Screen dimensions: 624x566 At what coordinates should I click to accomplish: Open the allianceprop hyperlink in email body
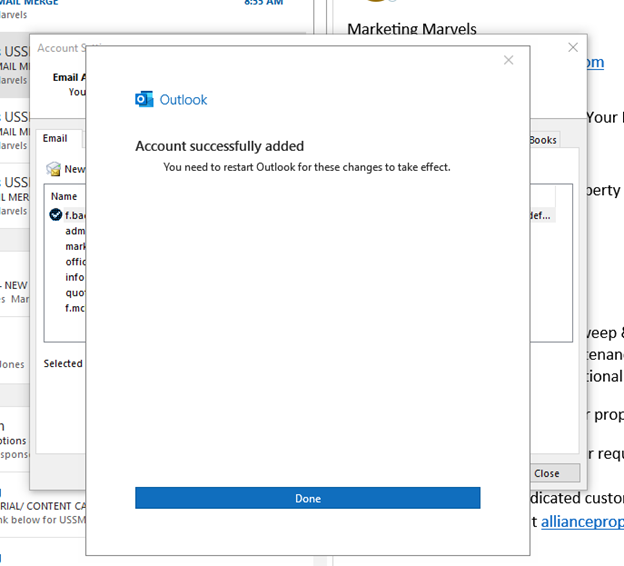coord(582,521)
